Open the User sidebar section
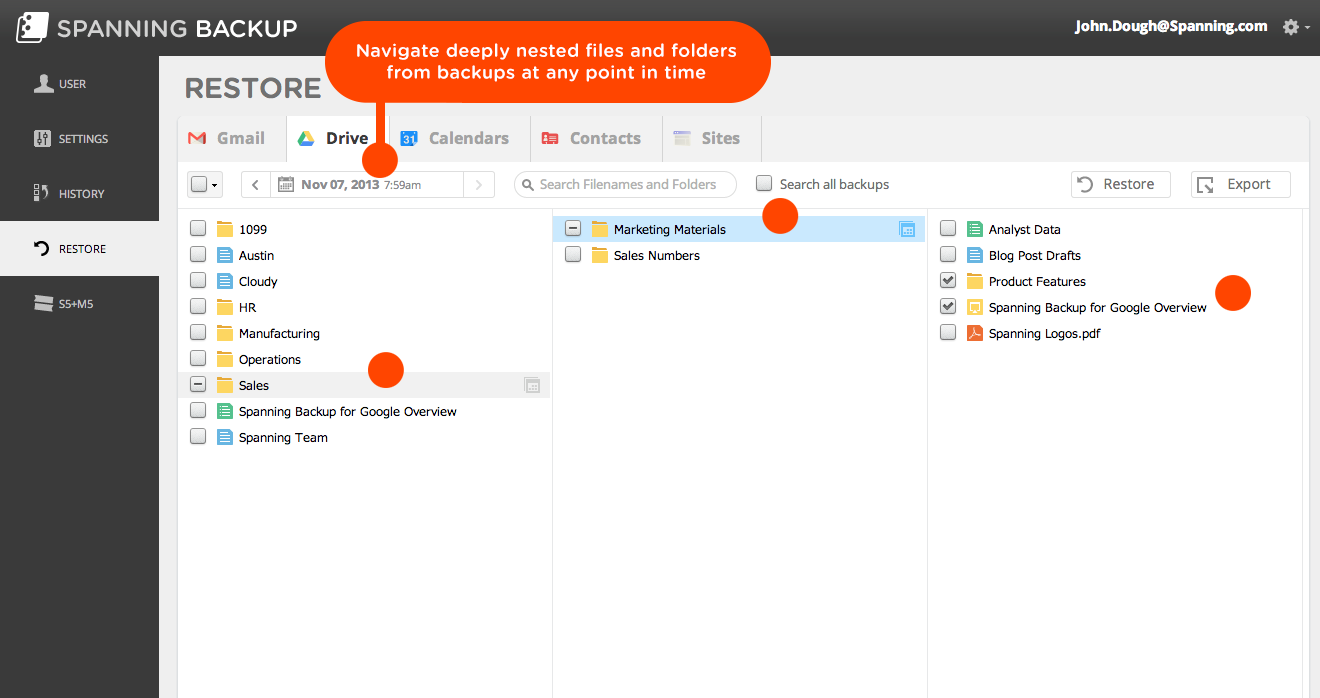 pos(79,84)
